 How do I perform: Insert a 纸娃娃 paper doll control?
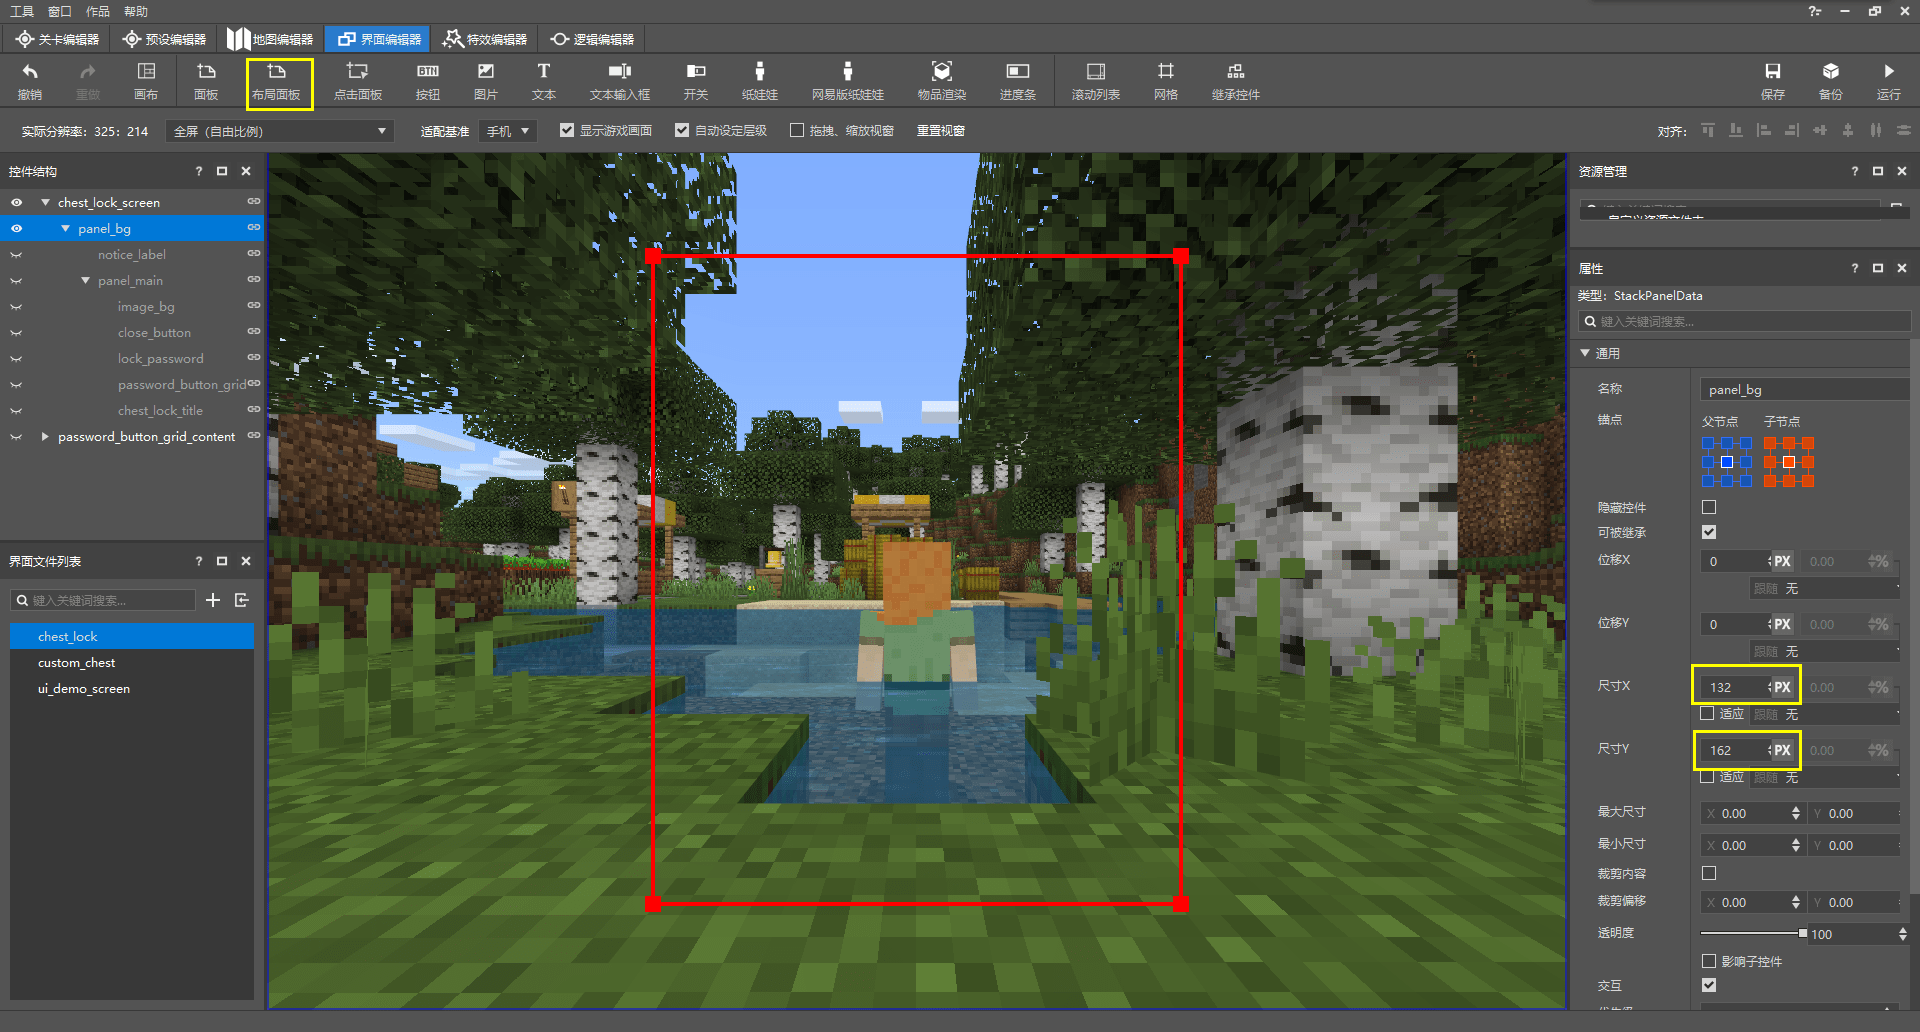pos(760,81)
